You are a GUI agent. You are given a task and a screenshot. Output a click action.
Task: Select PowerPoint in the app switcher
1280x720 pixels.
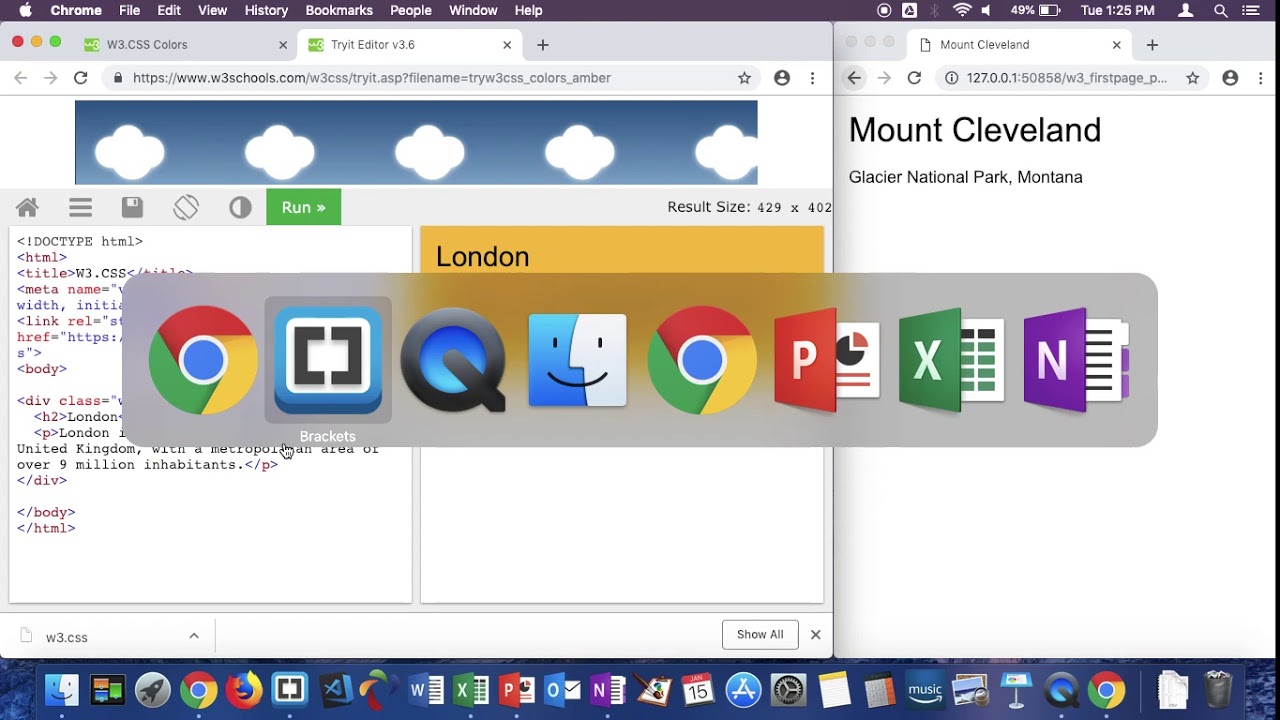tap(827, 360)
